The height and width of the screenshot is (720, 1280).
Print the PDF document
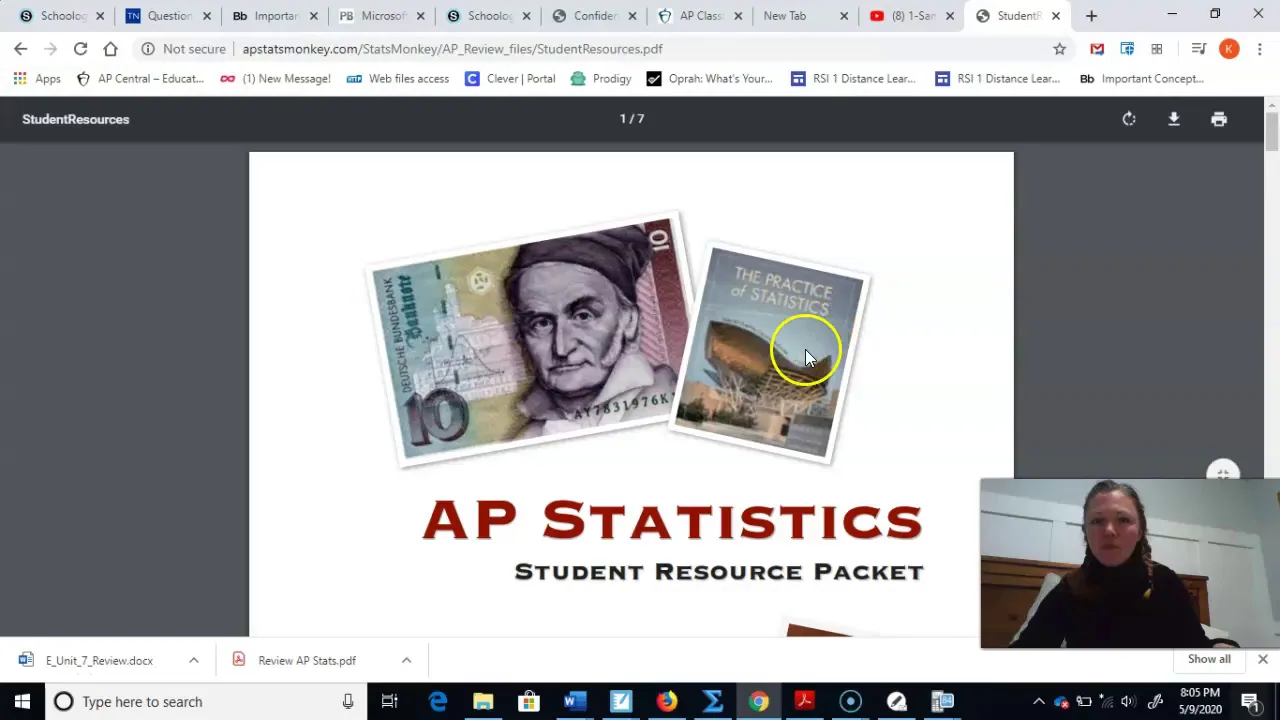point(1219,119)
